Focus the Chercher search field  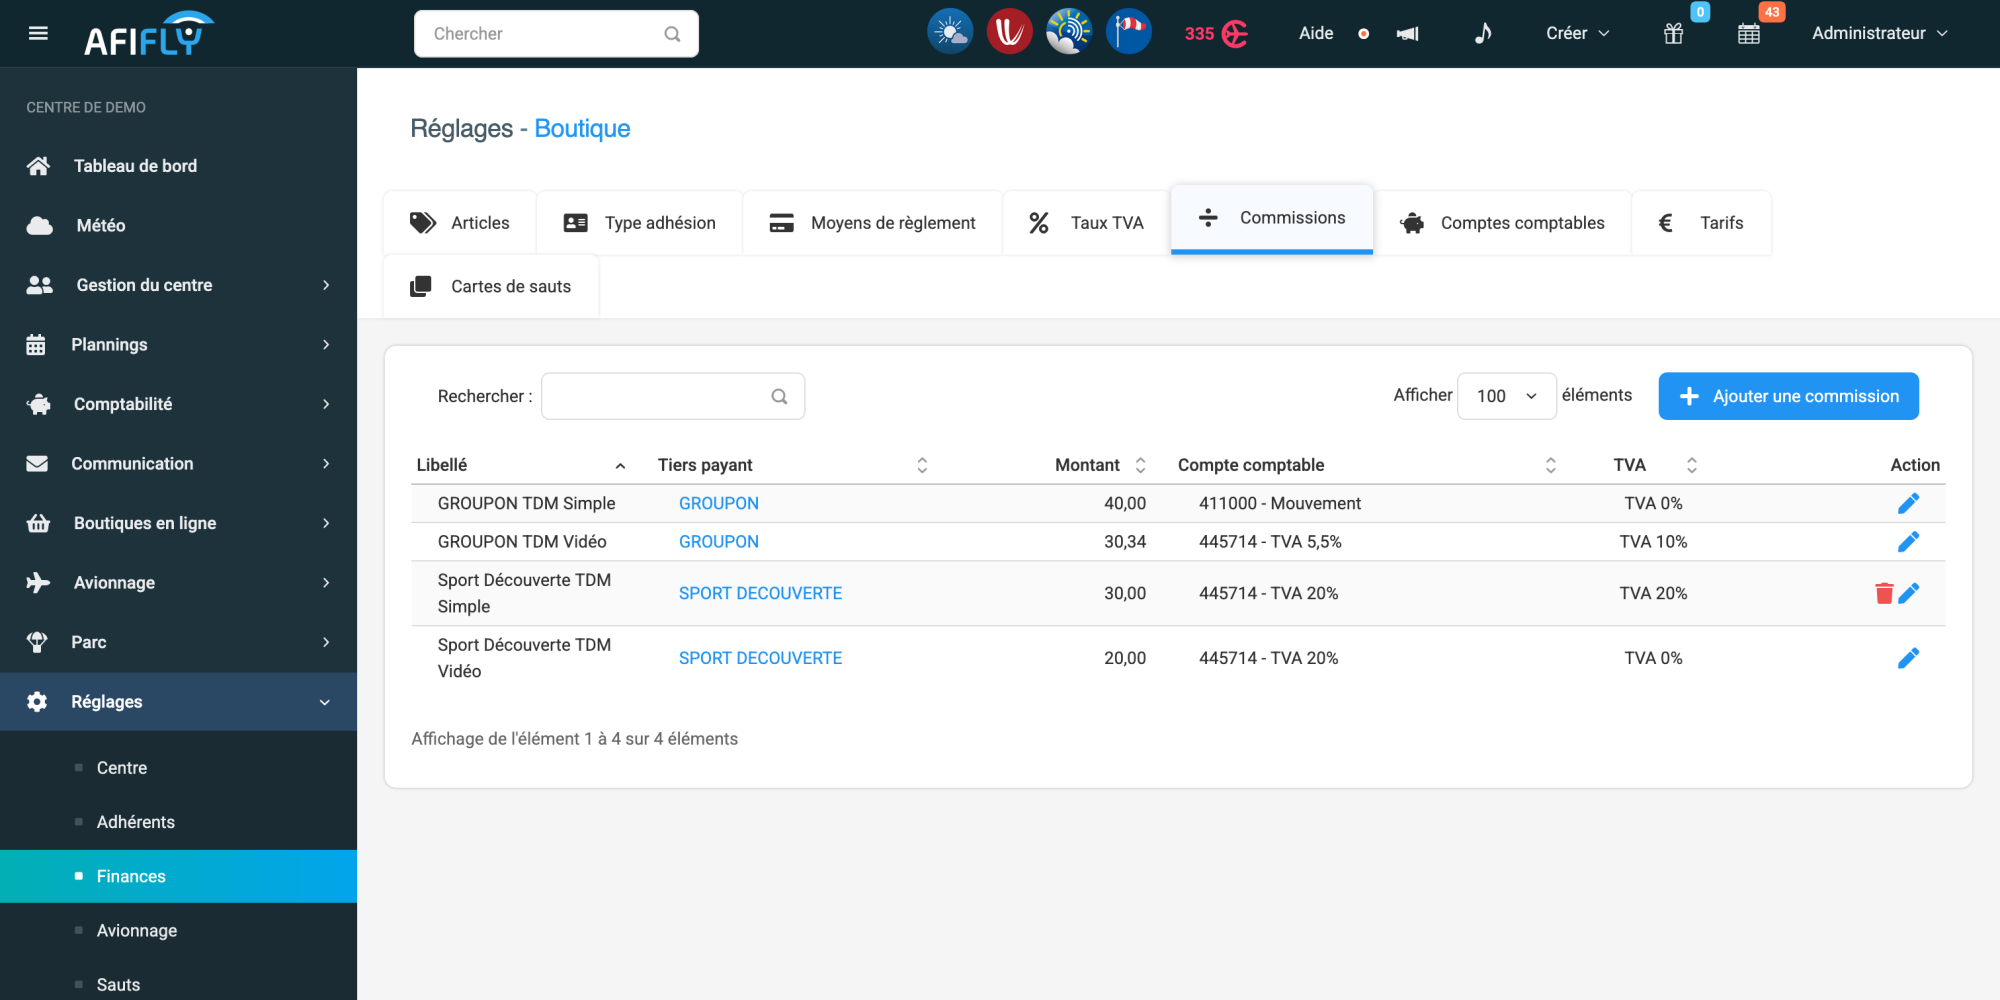pyautogui.click(x=556, y=34)
